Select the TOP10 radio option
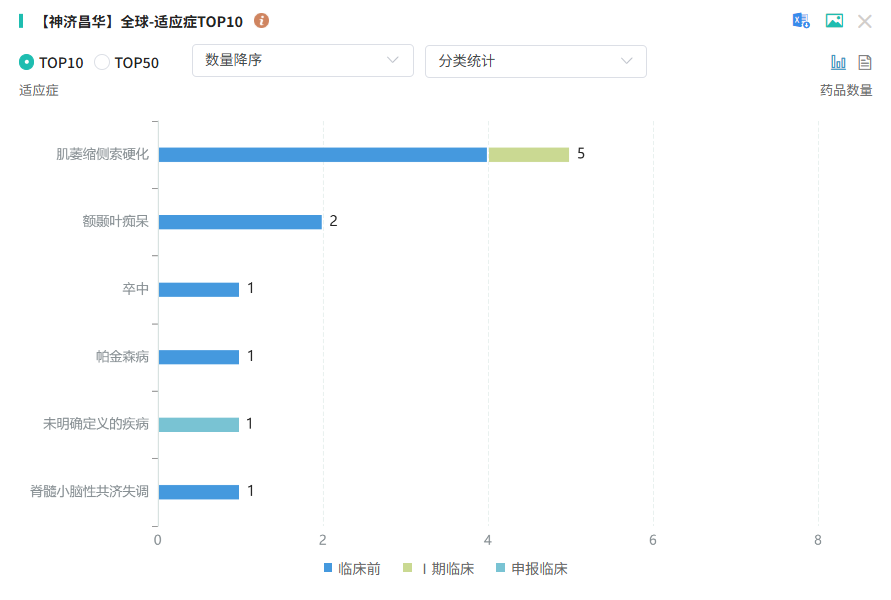The width and height of the screenshot is (891, 600). (x=27, y=62)
